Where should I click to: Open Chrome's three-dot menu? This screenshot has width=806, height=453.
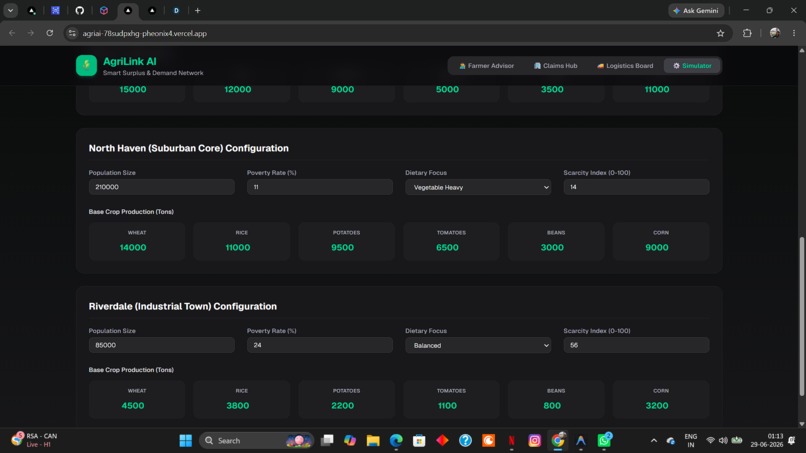pyautogui.click(x=794, y=33)
